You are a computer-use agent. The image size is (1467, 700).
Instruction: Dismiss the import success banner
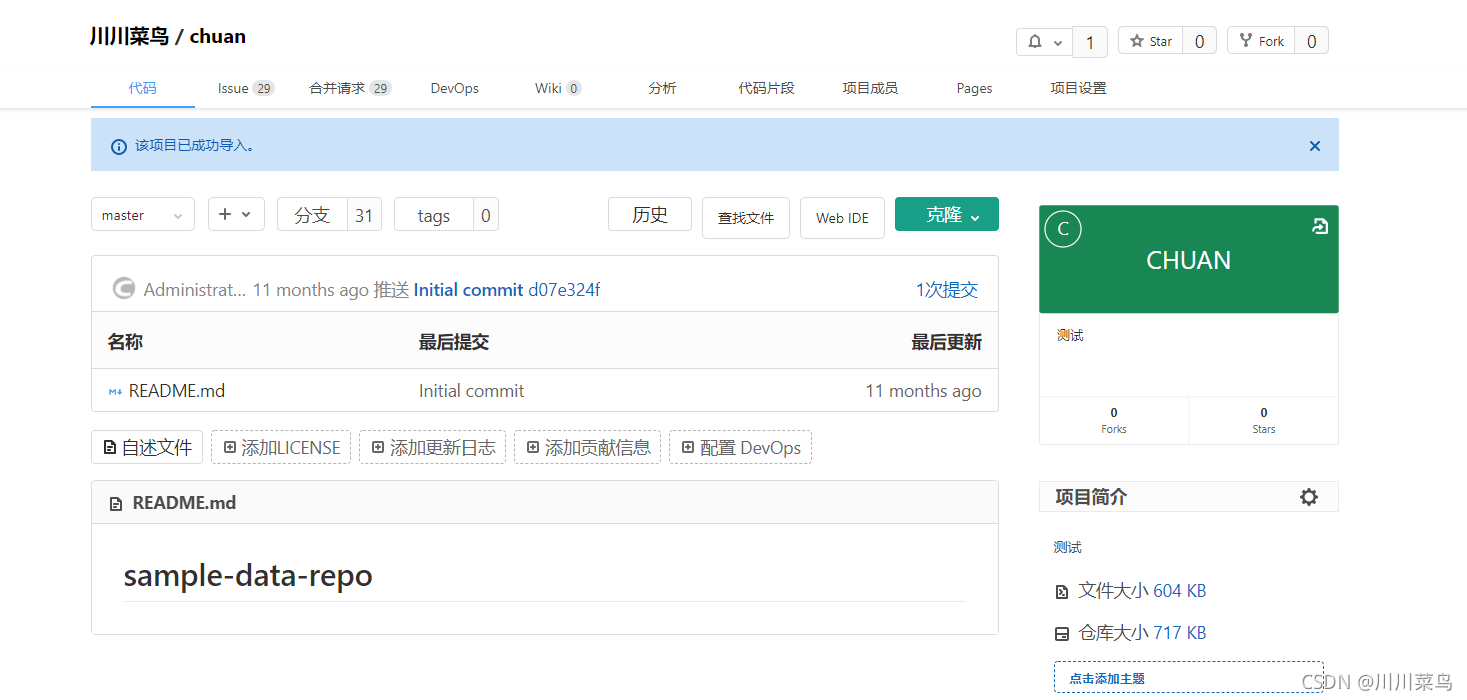click(1314, 146)
